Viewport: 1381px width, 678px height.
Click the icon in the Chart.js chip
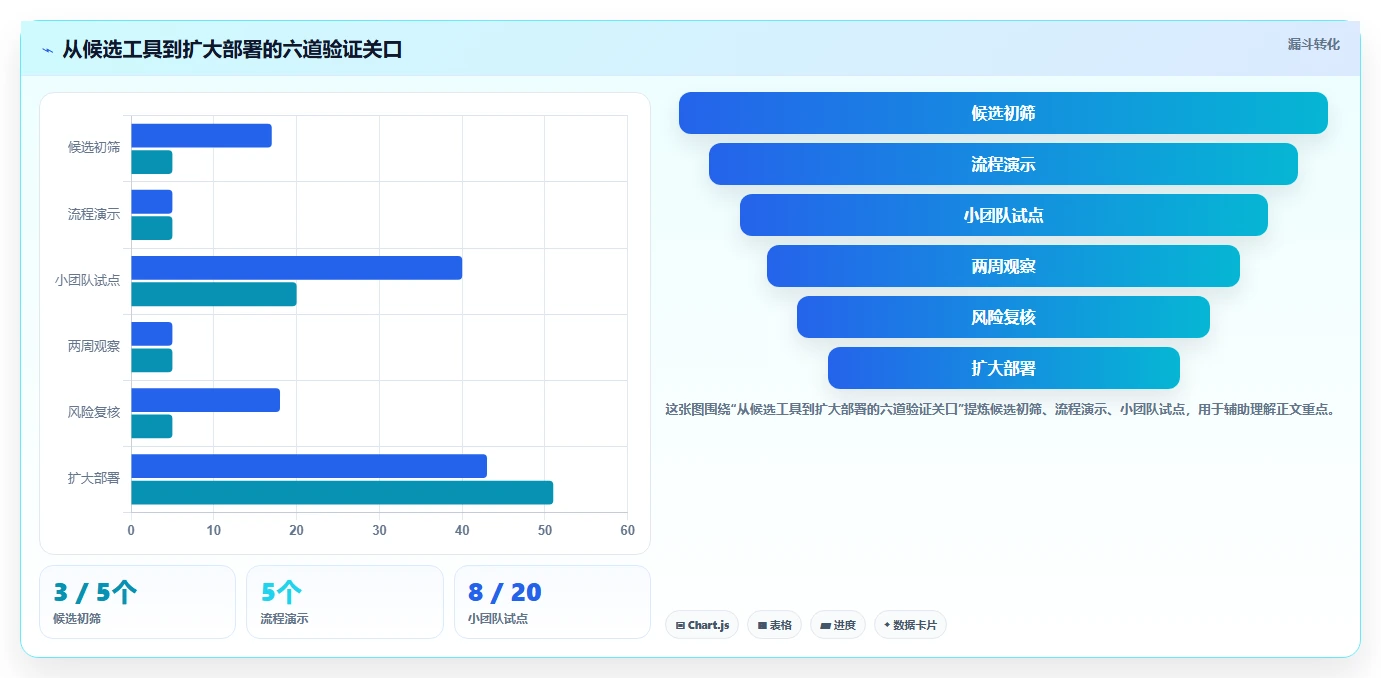(x=680, y=625)
